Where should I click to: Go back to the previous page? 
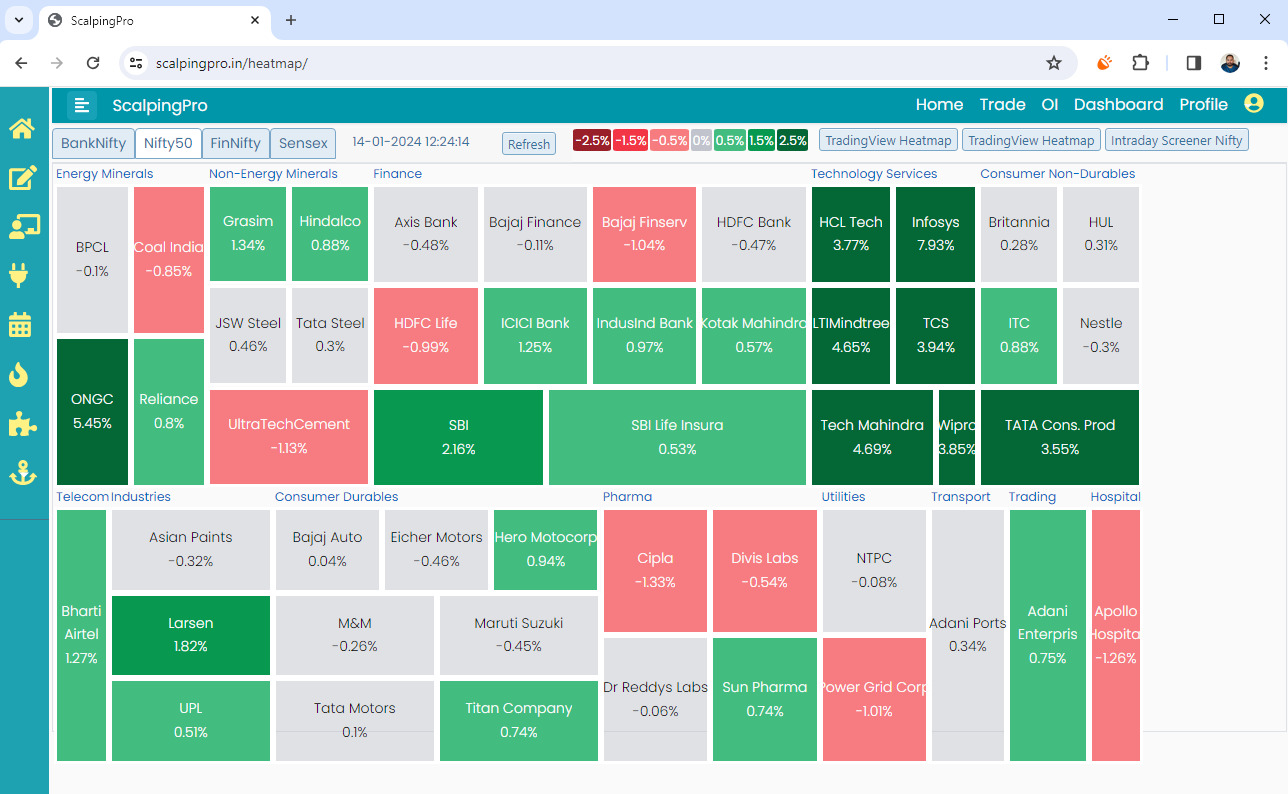click(21, 63)
